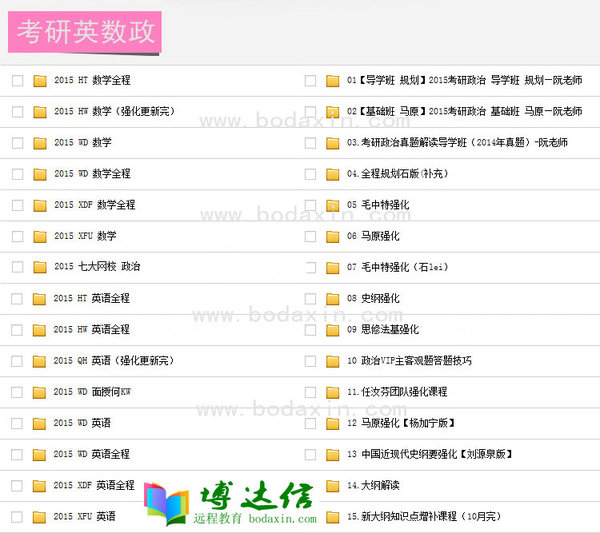This screenshot has width=600, height=533.
Task: Open folder name 2015 HW 数学（强化更新完）
Action: (114, 111)
